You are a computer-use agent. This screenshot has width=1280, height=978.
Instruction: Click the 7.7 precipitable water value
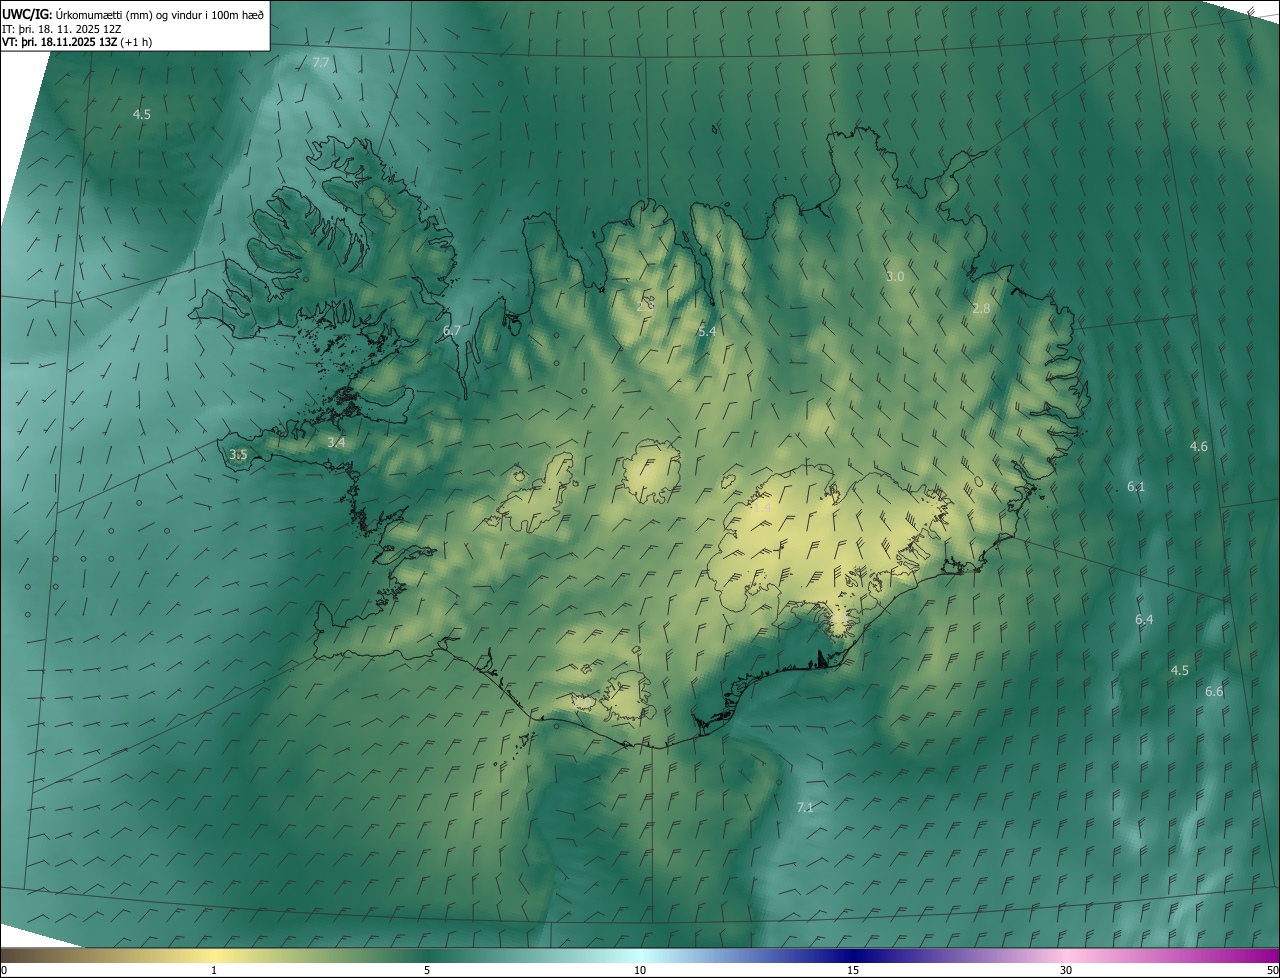(321, 62)
